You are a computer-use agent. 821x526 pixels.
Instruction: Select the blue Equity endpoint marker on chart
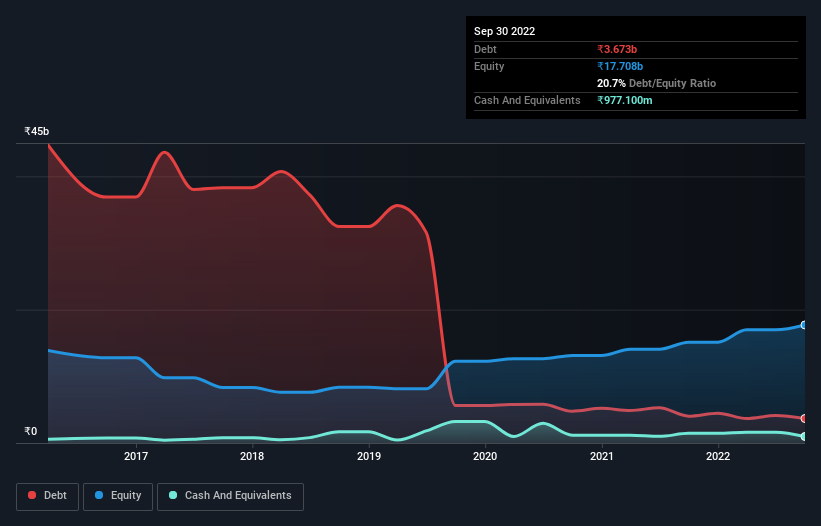[x=804, y=325]
